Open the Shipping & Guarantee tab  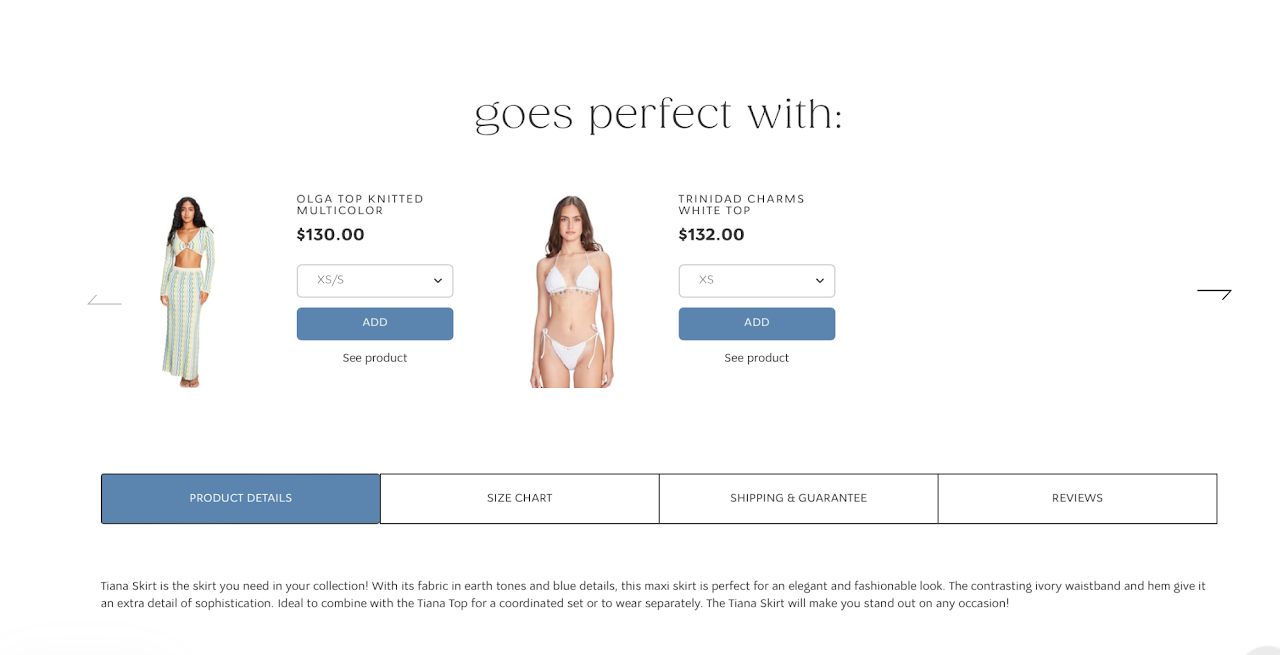click(x=799, y=499)
